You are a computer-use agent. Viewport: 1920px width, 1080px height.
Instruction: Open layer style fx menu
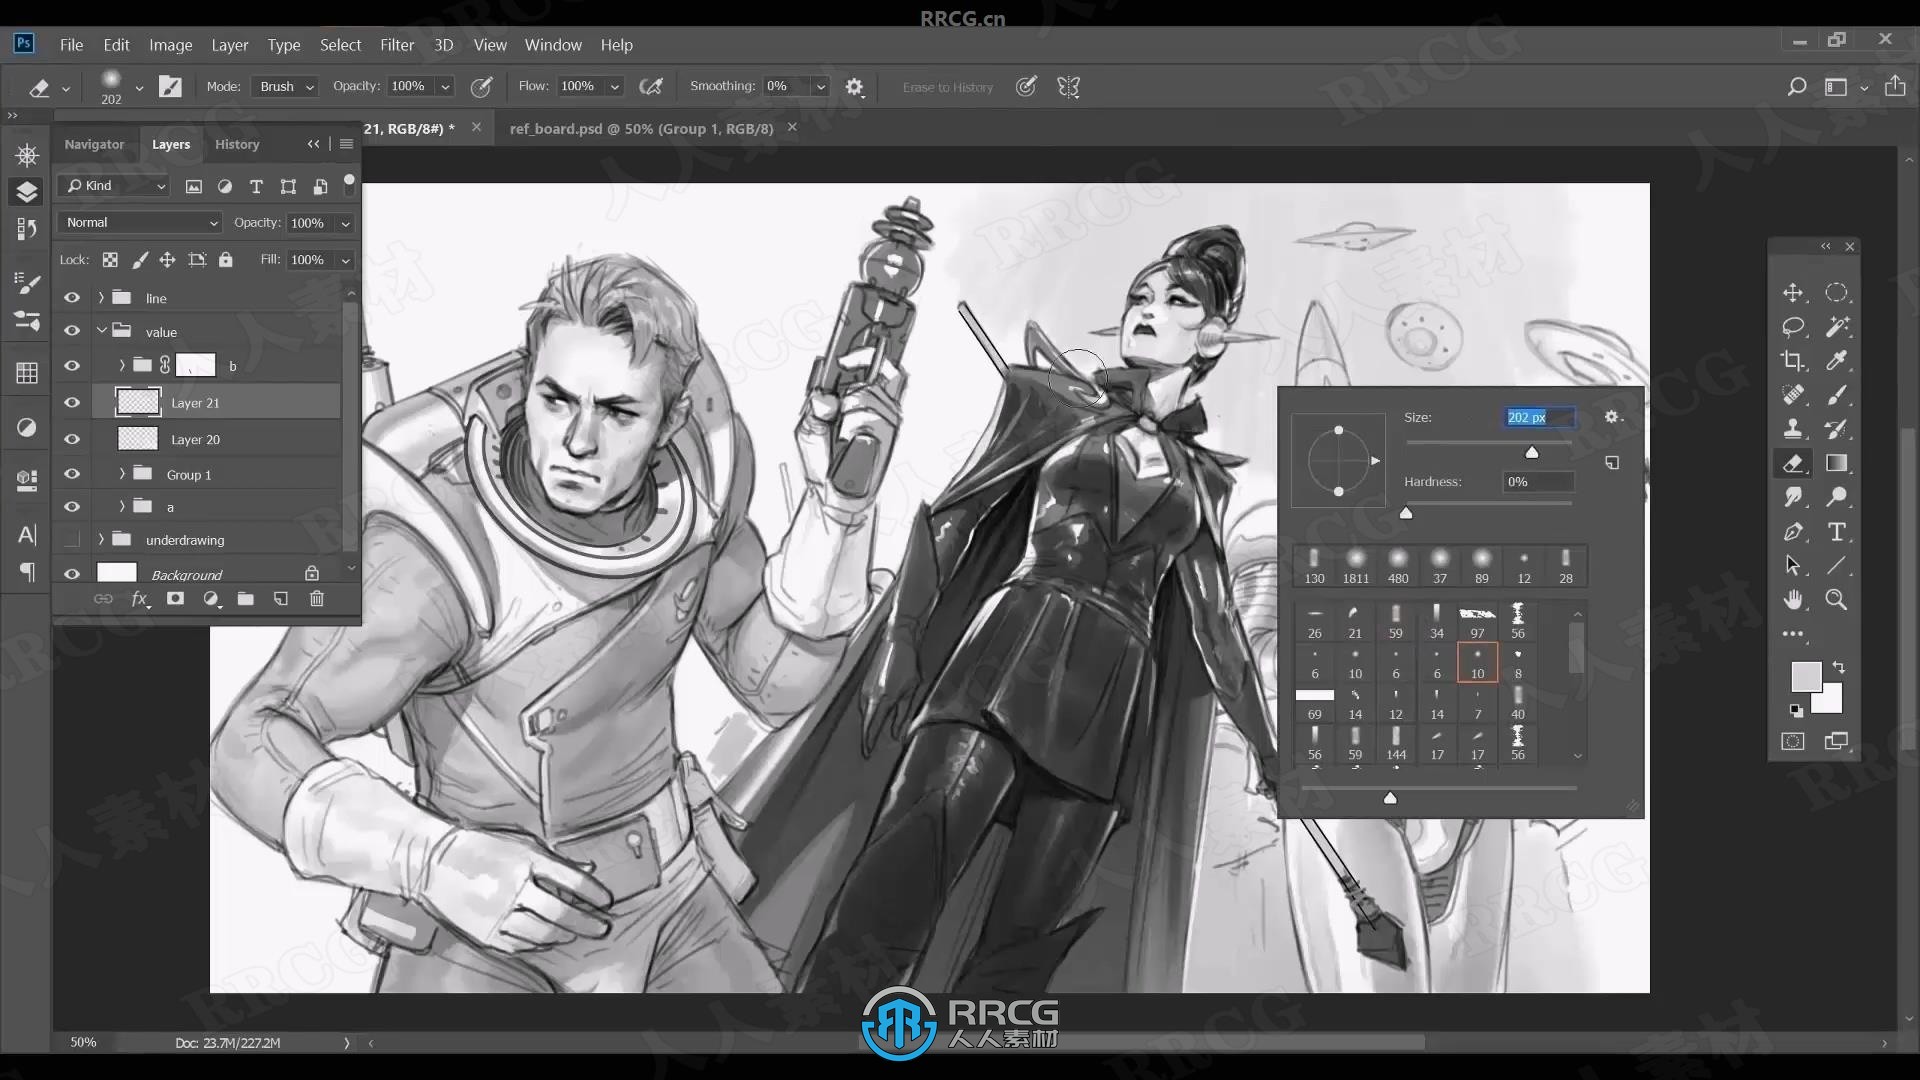coord(140,599)
